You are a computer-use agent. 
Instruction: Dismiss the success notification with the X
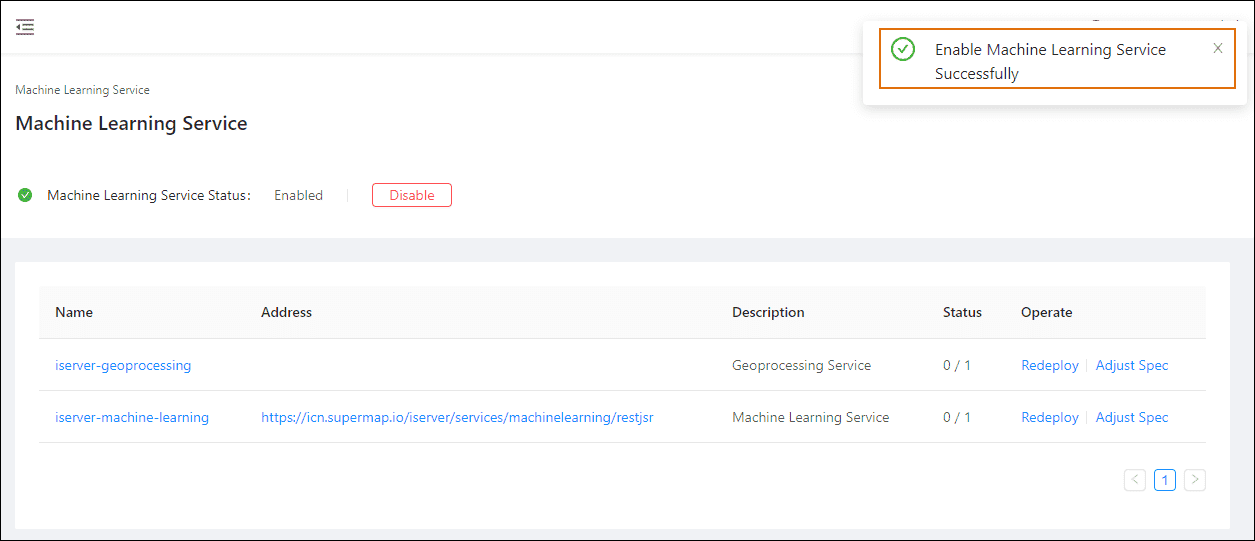[1217, 48]
